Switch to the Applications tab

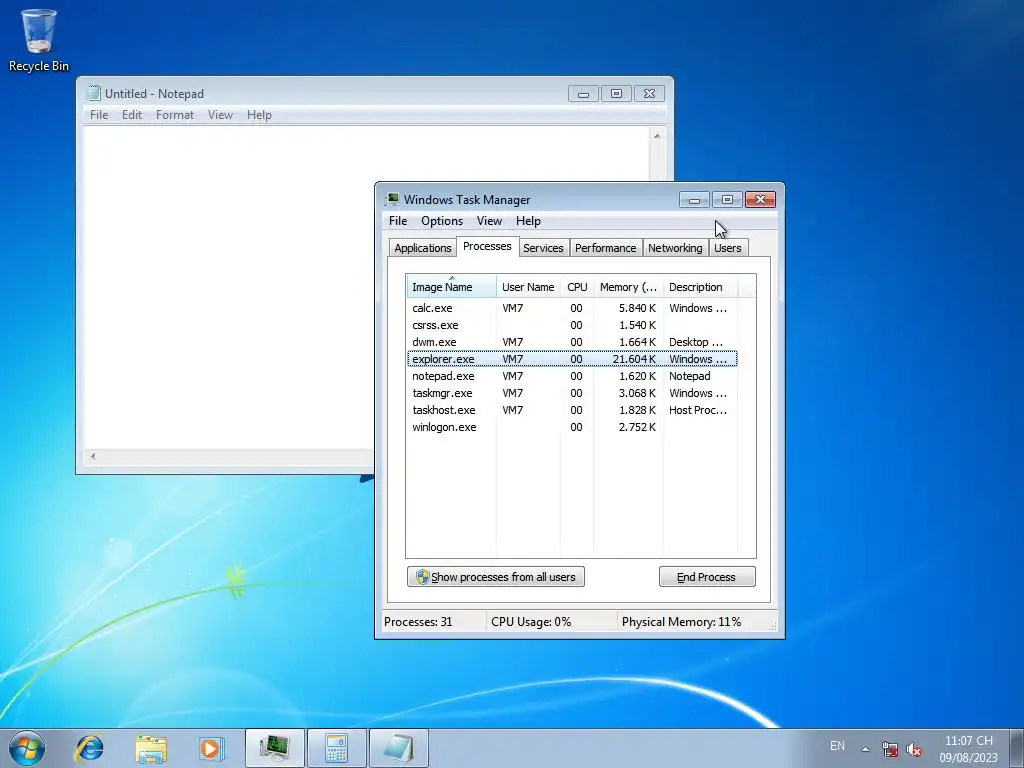423,248
